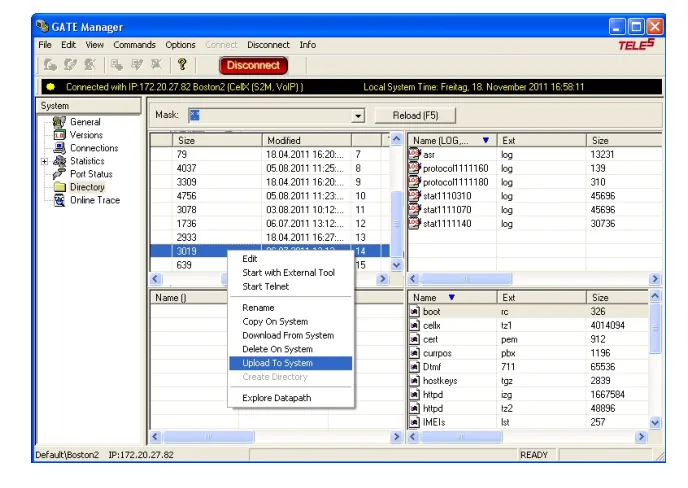Select the row with size 4756

coord(270,196)
